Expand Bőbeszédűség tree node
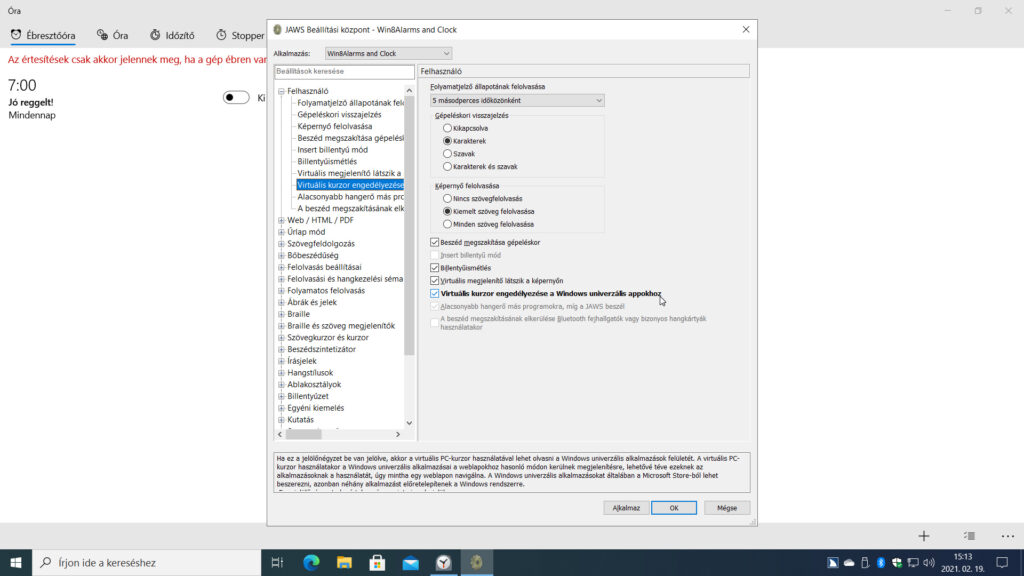This screenshot has height=576, width=1024. click(x=281, y=256)
